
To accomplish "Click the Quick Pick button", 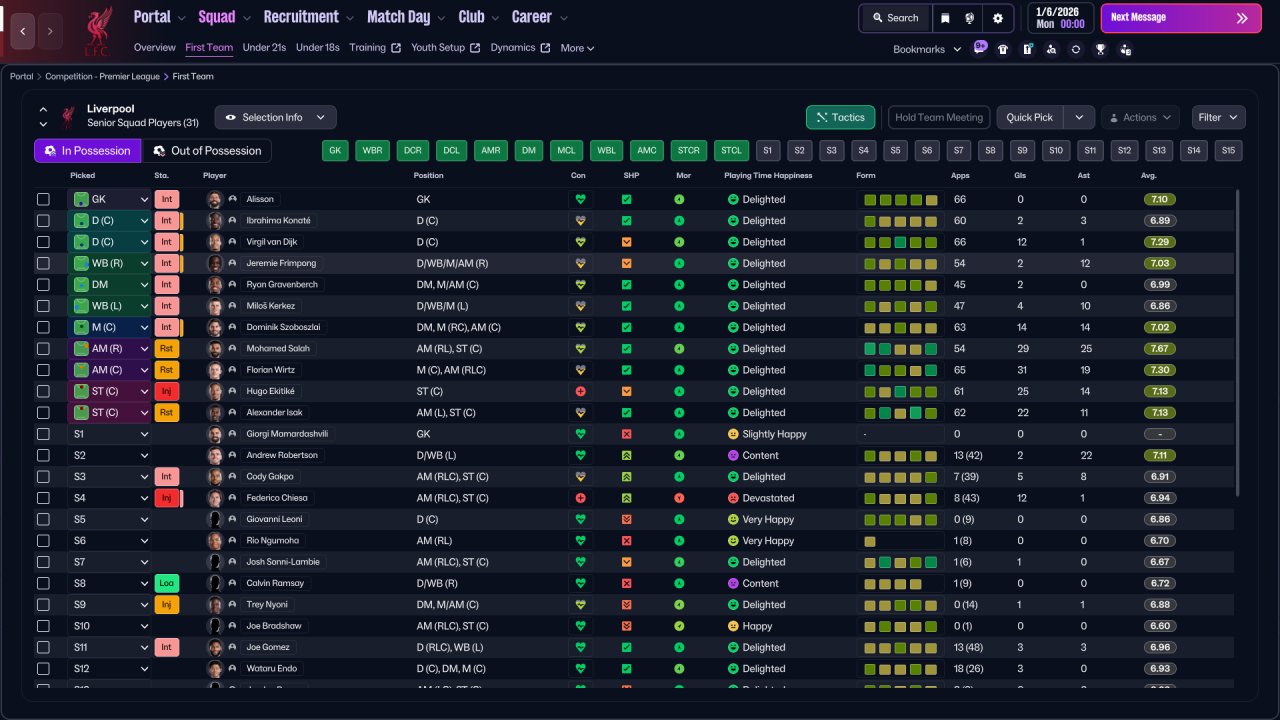I will click(1030, 117).
